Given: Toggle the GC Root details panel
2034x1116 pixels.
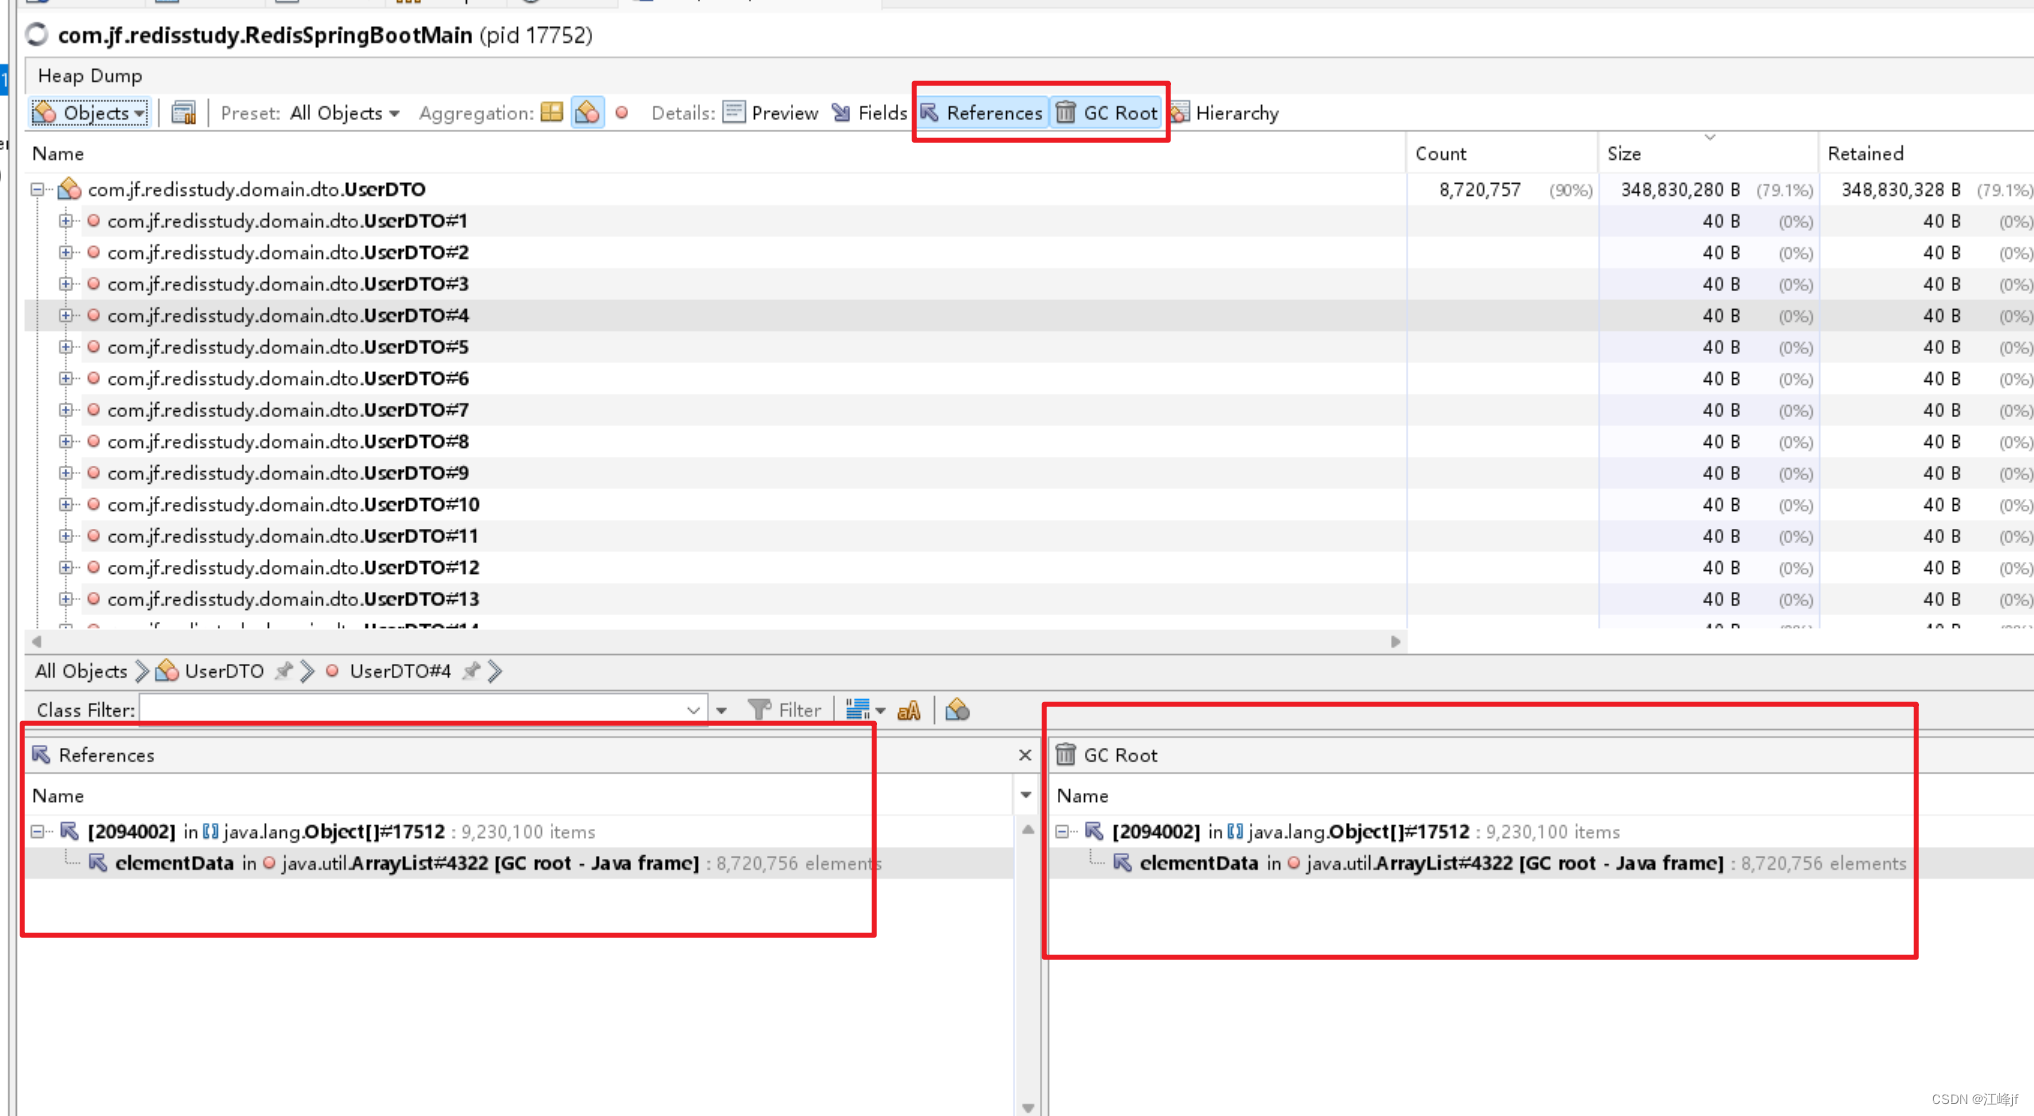Looking at the screenshot, I should [1107, 113].
